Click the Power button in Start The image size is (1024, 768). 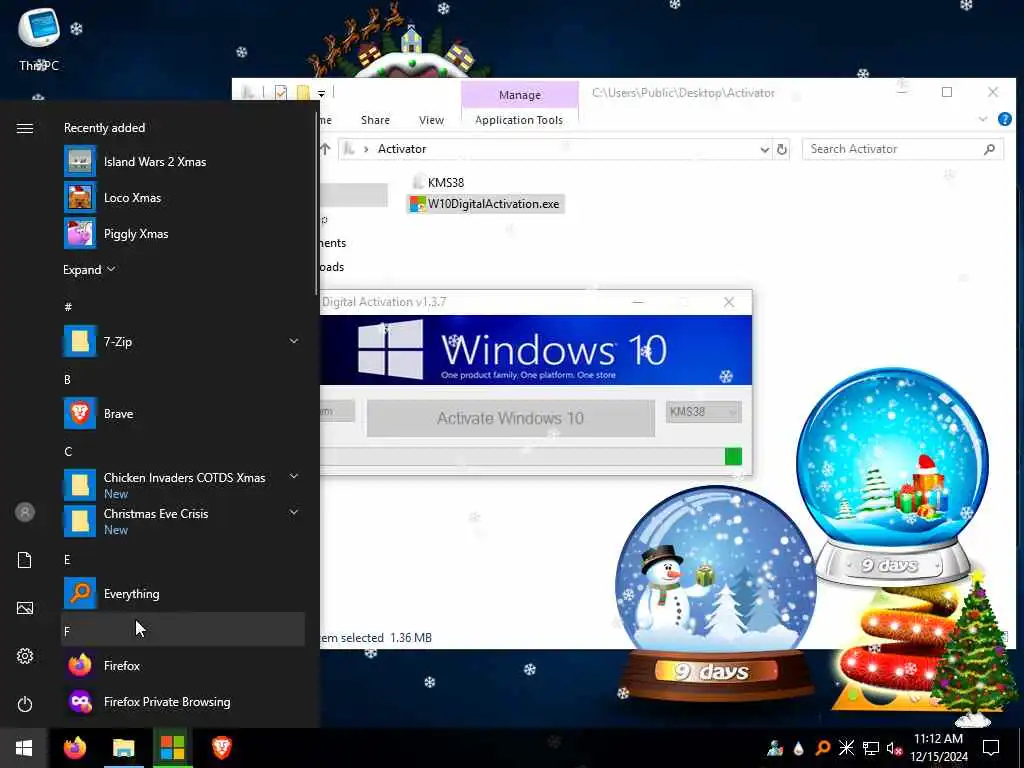(x=25, y=704)
